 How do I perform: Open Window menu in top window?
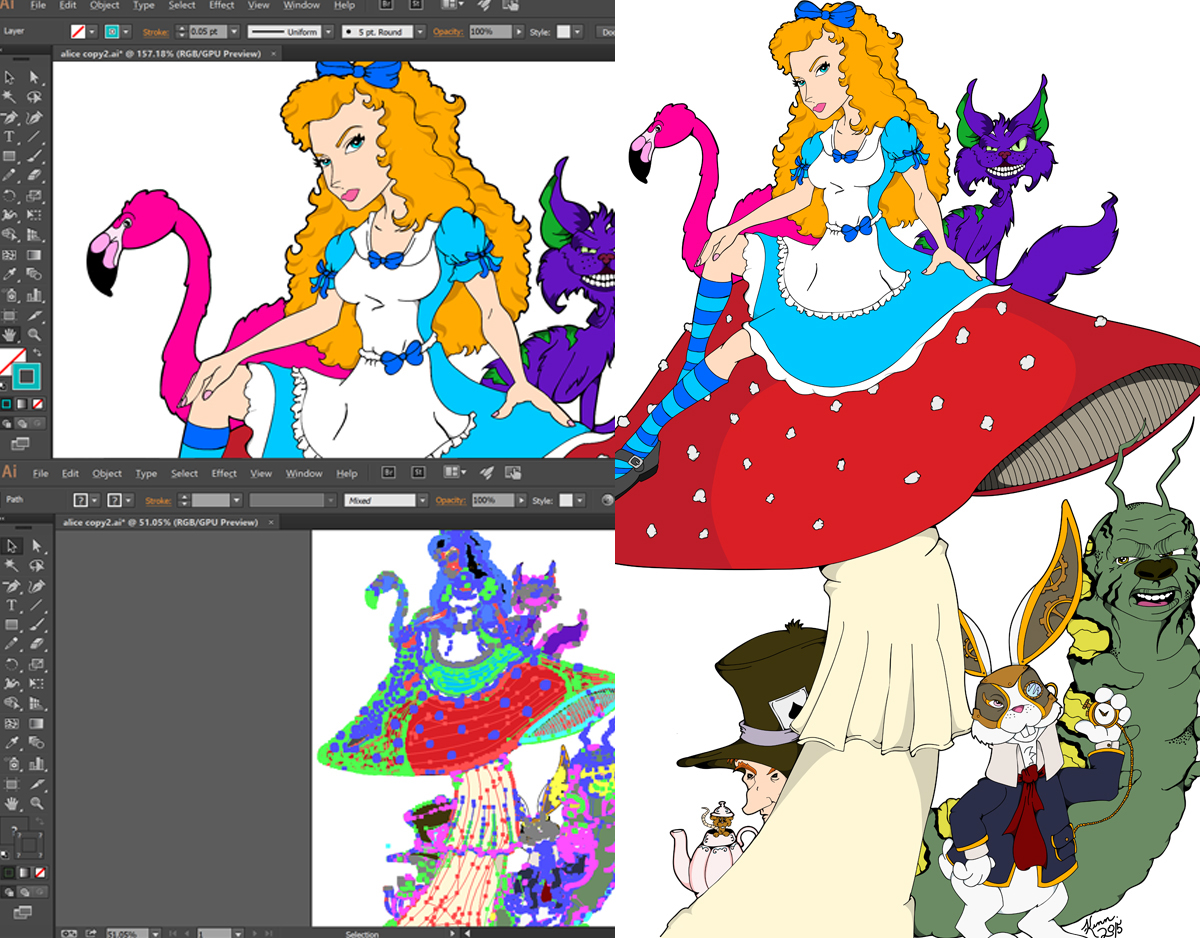coord(301,5)
